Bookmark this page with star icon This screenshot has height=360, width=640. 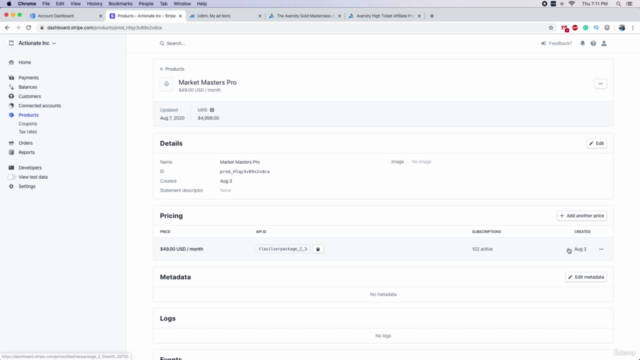[x=551, y=28]
